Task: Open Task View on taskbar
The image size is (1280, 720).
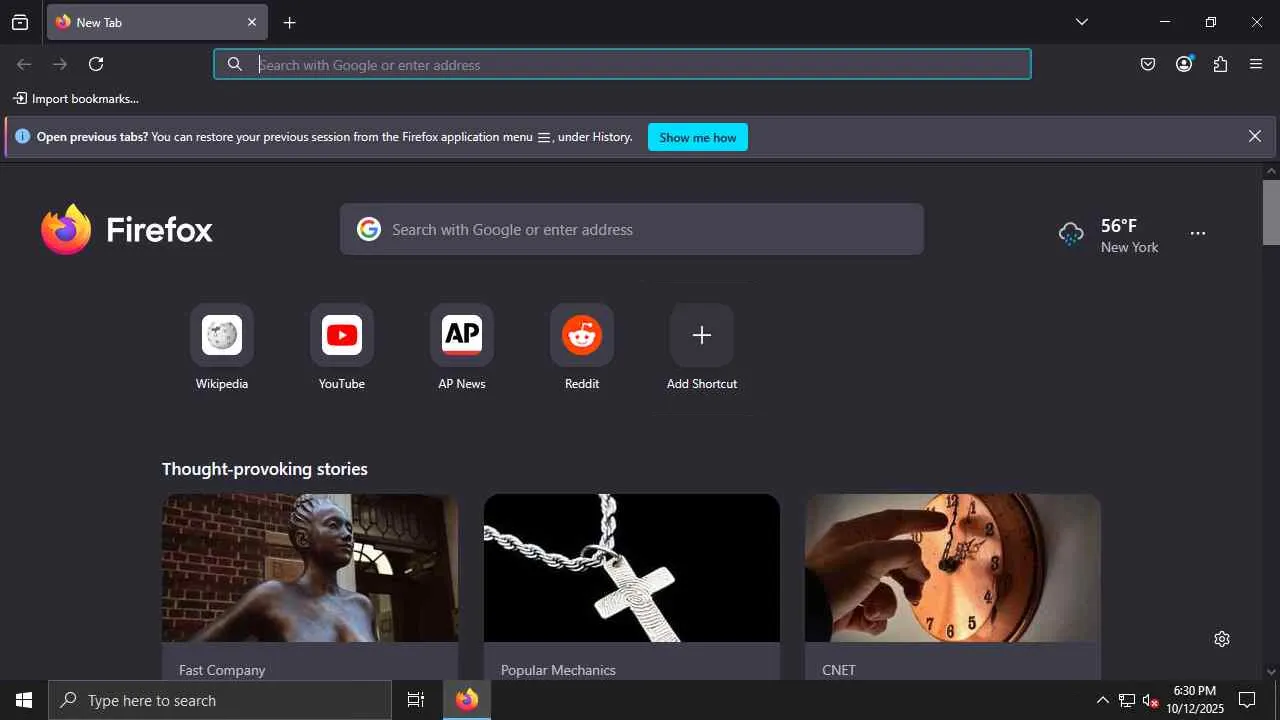Action: (x=416, y=701)
